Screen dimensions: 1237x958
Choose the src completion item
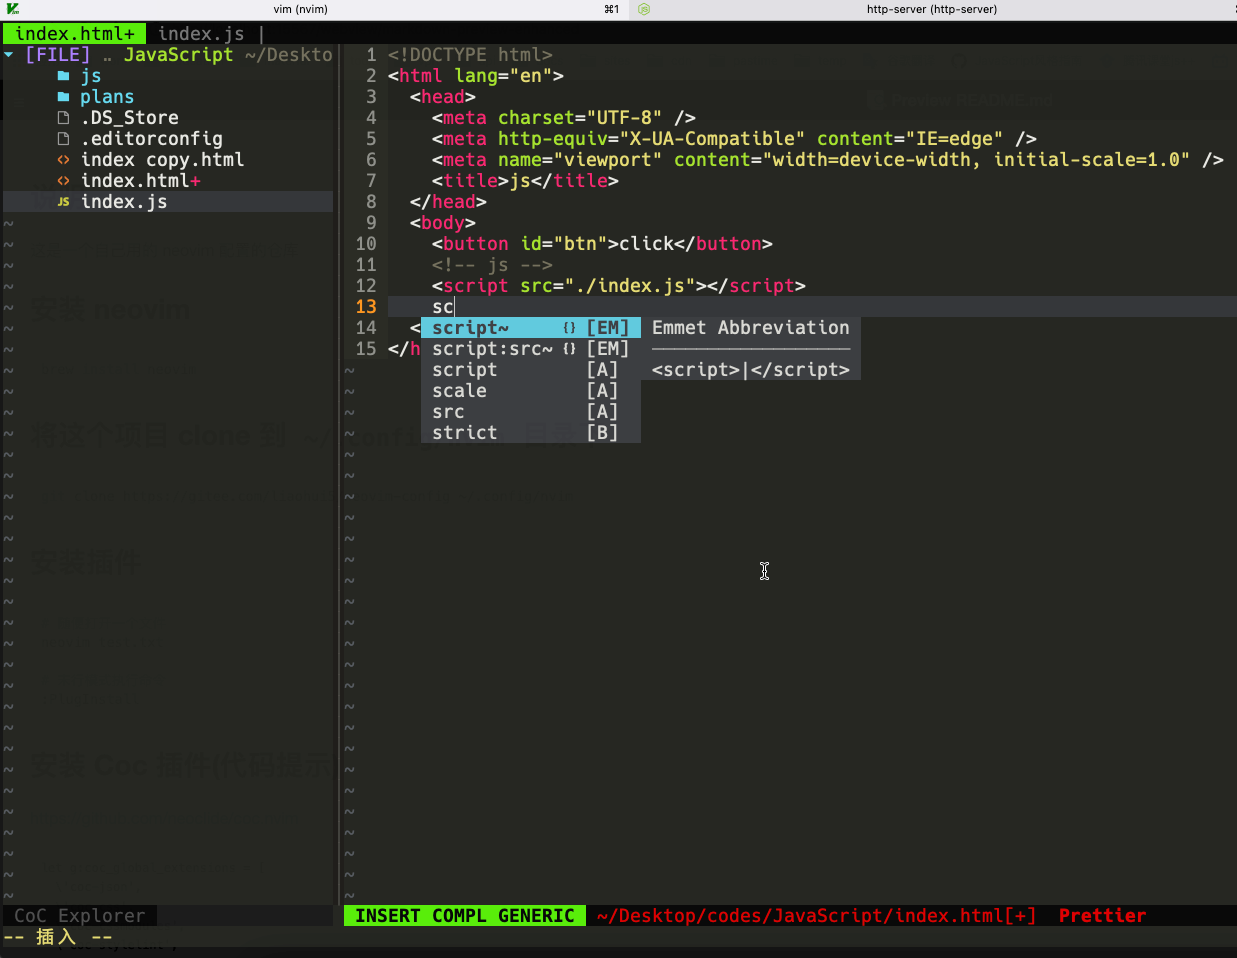(531, 412)
